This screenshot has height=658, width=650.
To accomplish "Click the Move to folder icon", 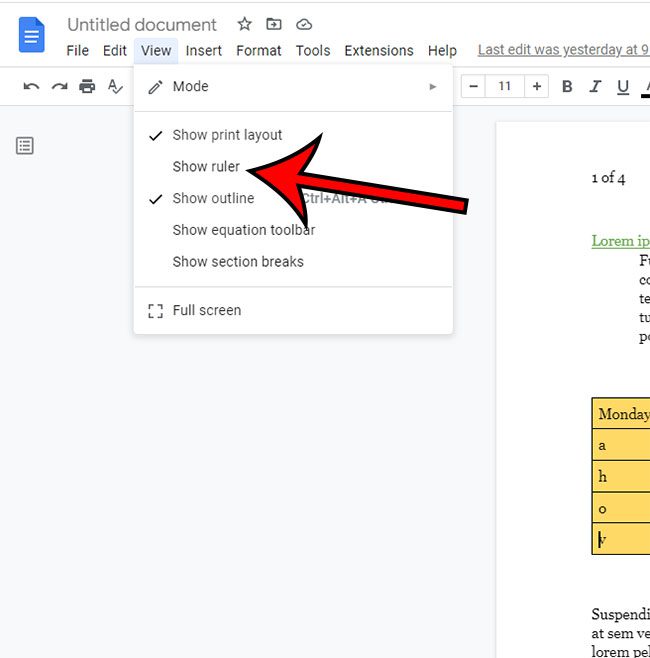I will (x=275, y=24).
